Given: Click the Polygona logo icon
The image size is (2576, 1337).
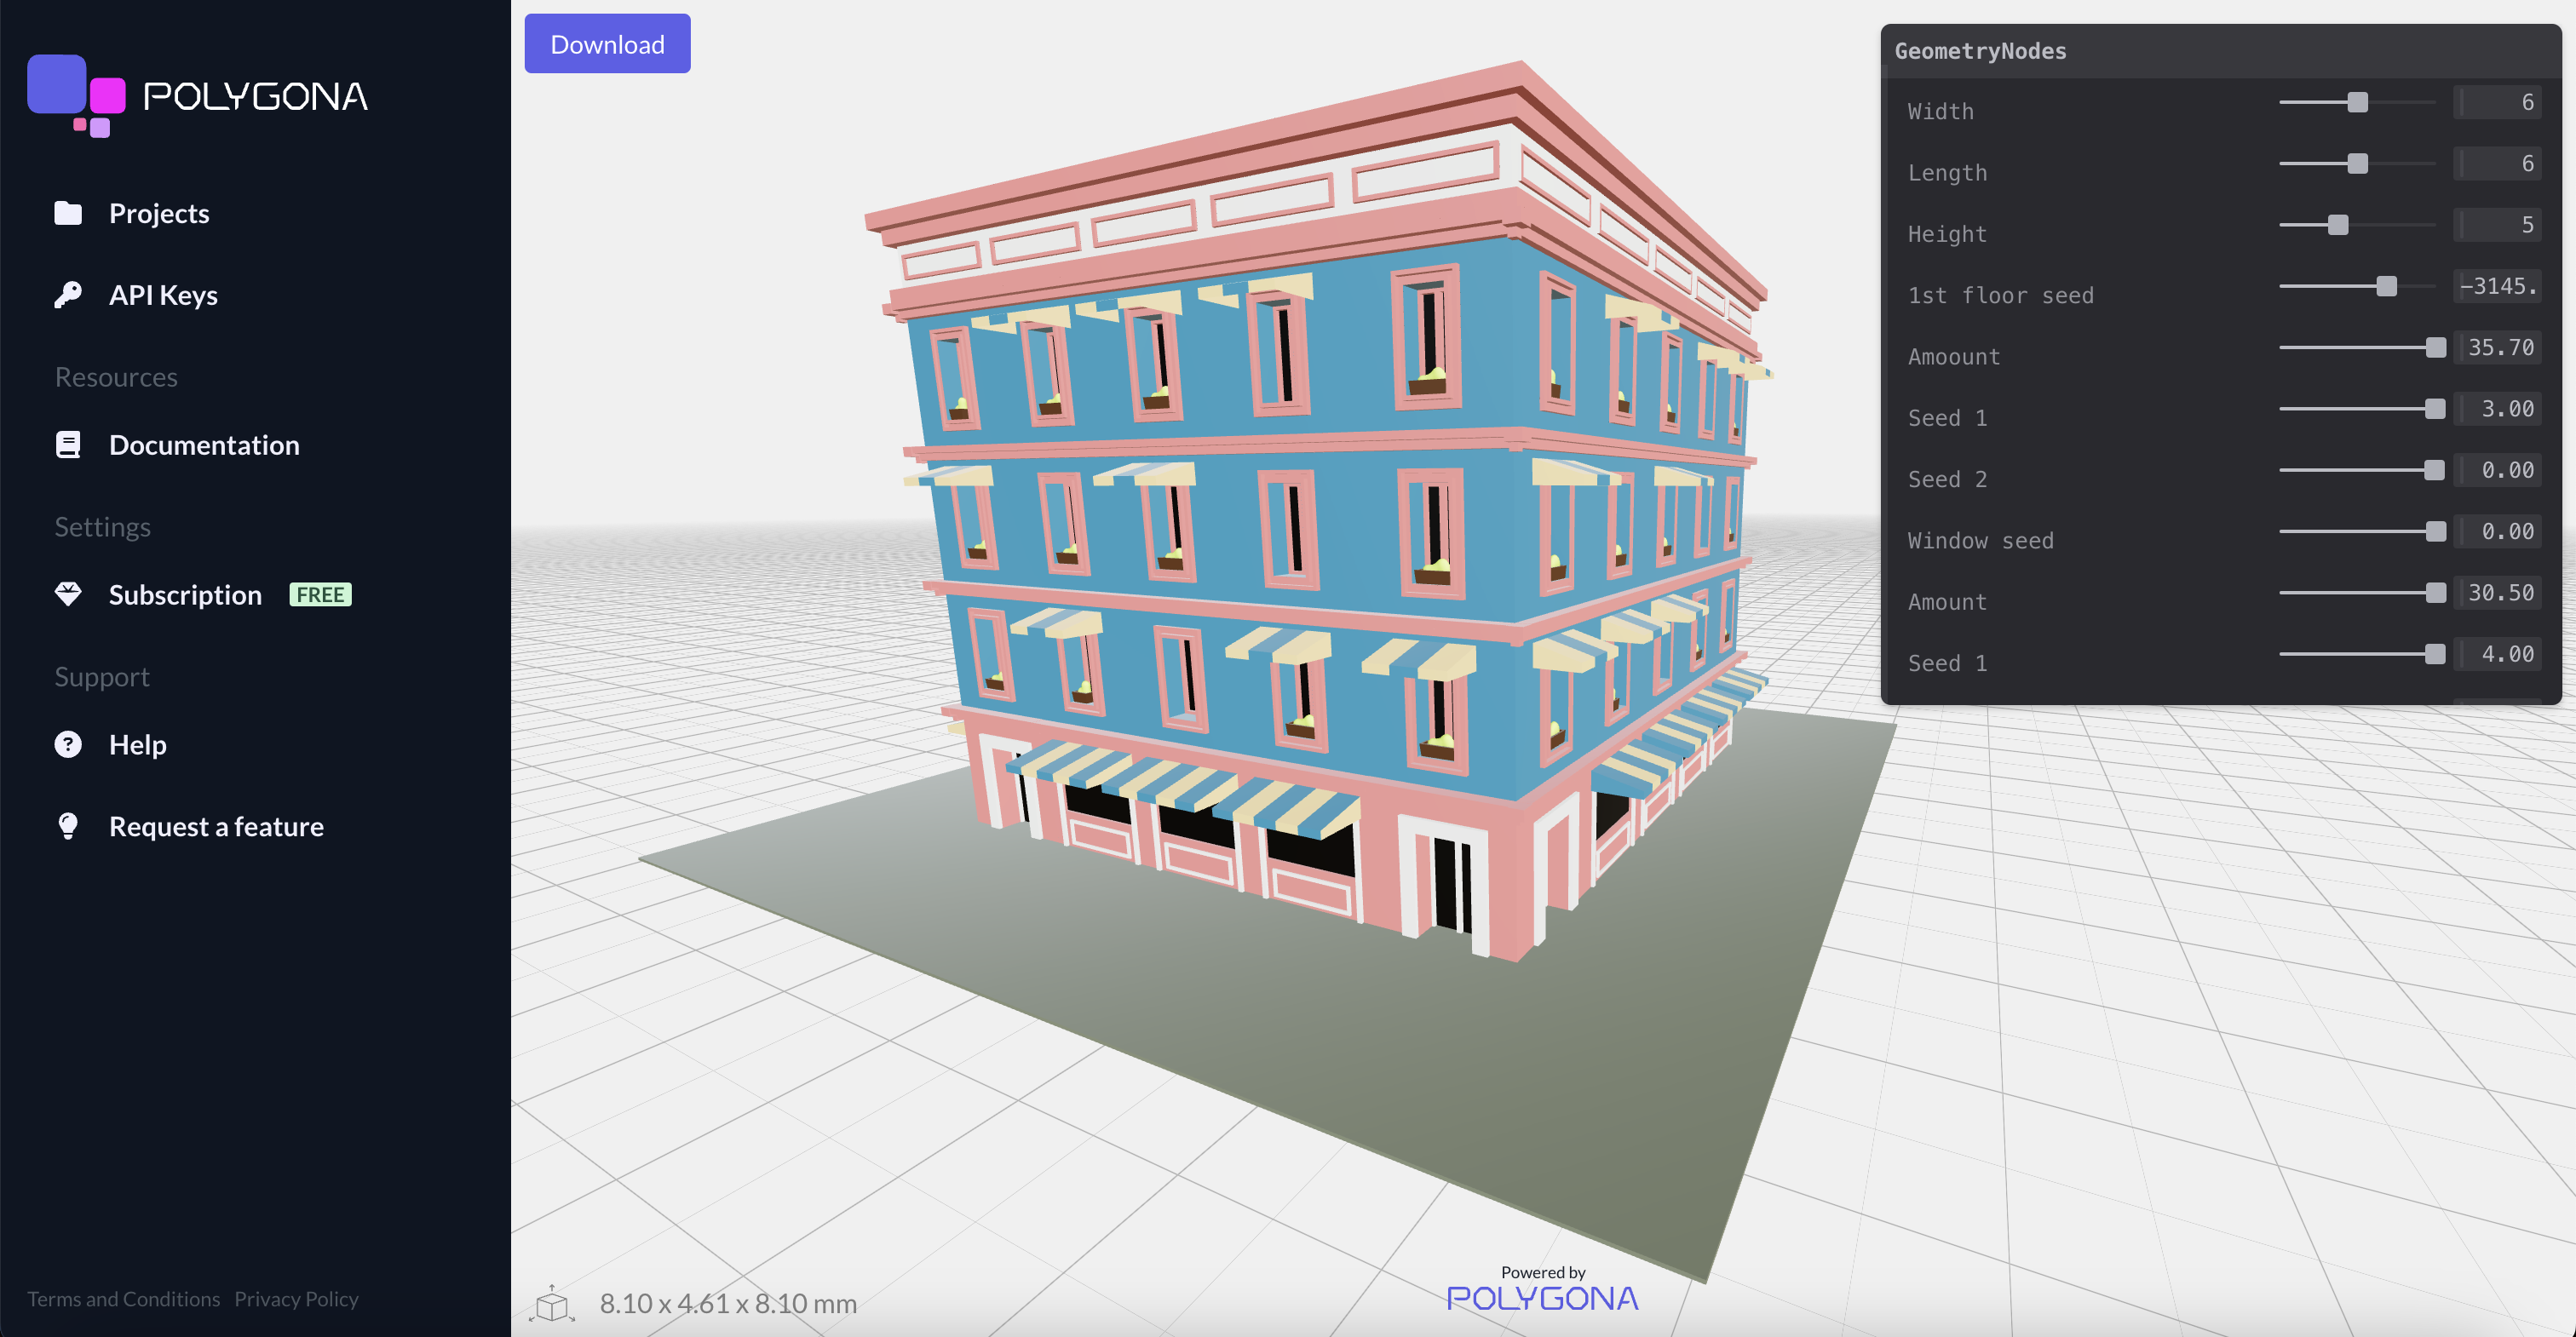Looking at the screenshot, I should tap(76, 95).
